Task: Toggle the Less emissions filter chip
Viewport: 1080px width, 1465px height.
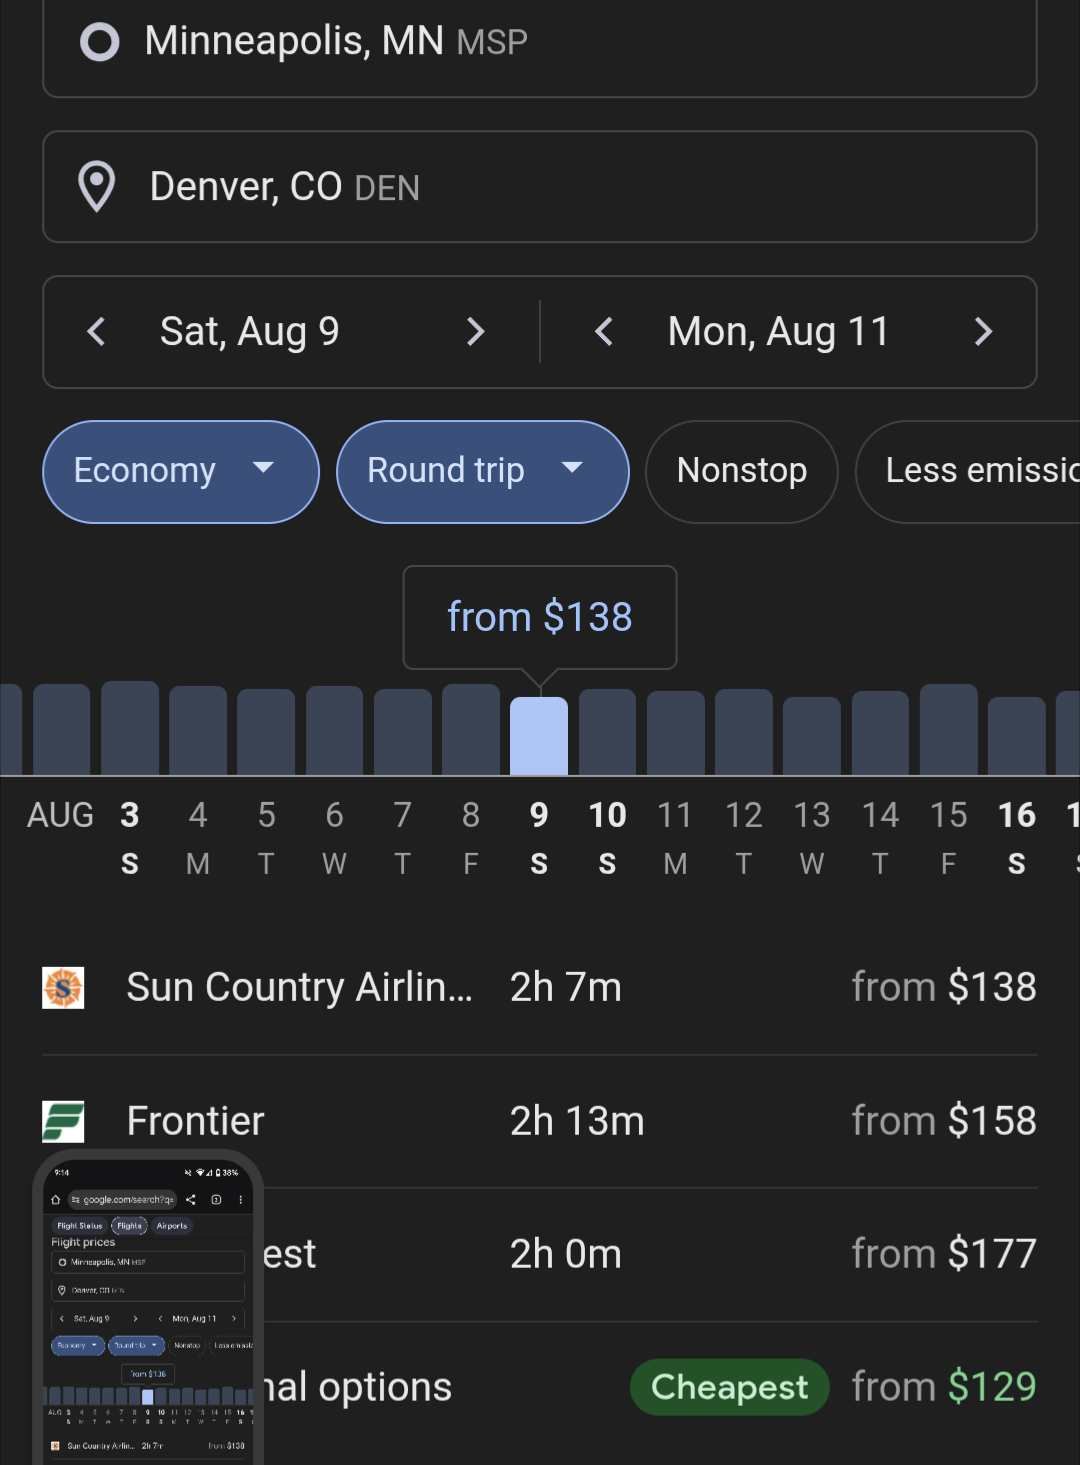Action: (968, 471)
